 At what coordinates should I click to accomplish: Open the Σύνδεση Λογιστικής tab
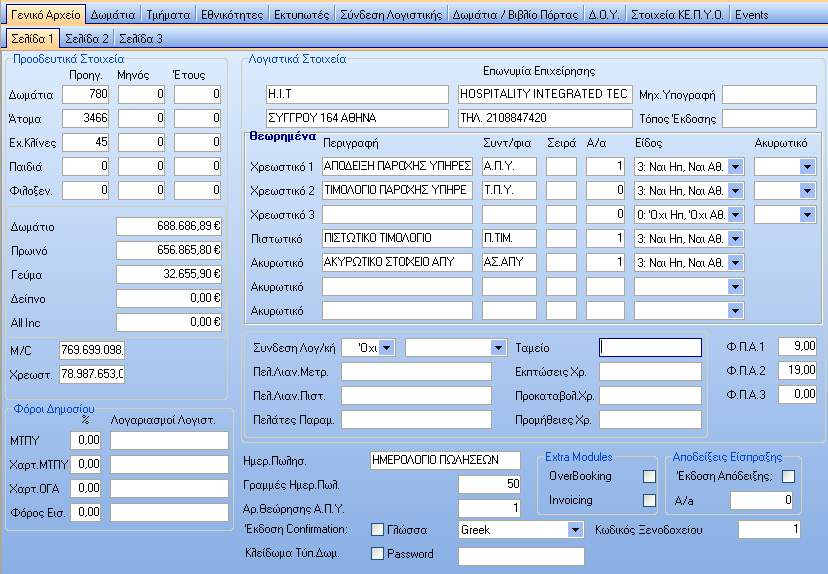[391, 15]
